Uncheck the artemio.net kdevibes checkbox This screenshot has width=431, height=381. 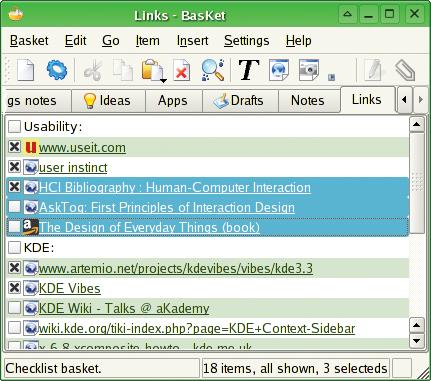14,268
